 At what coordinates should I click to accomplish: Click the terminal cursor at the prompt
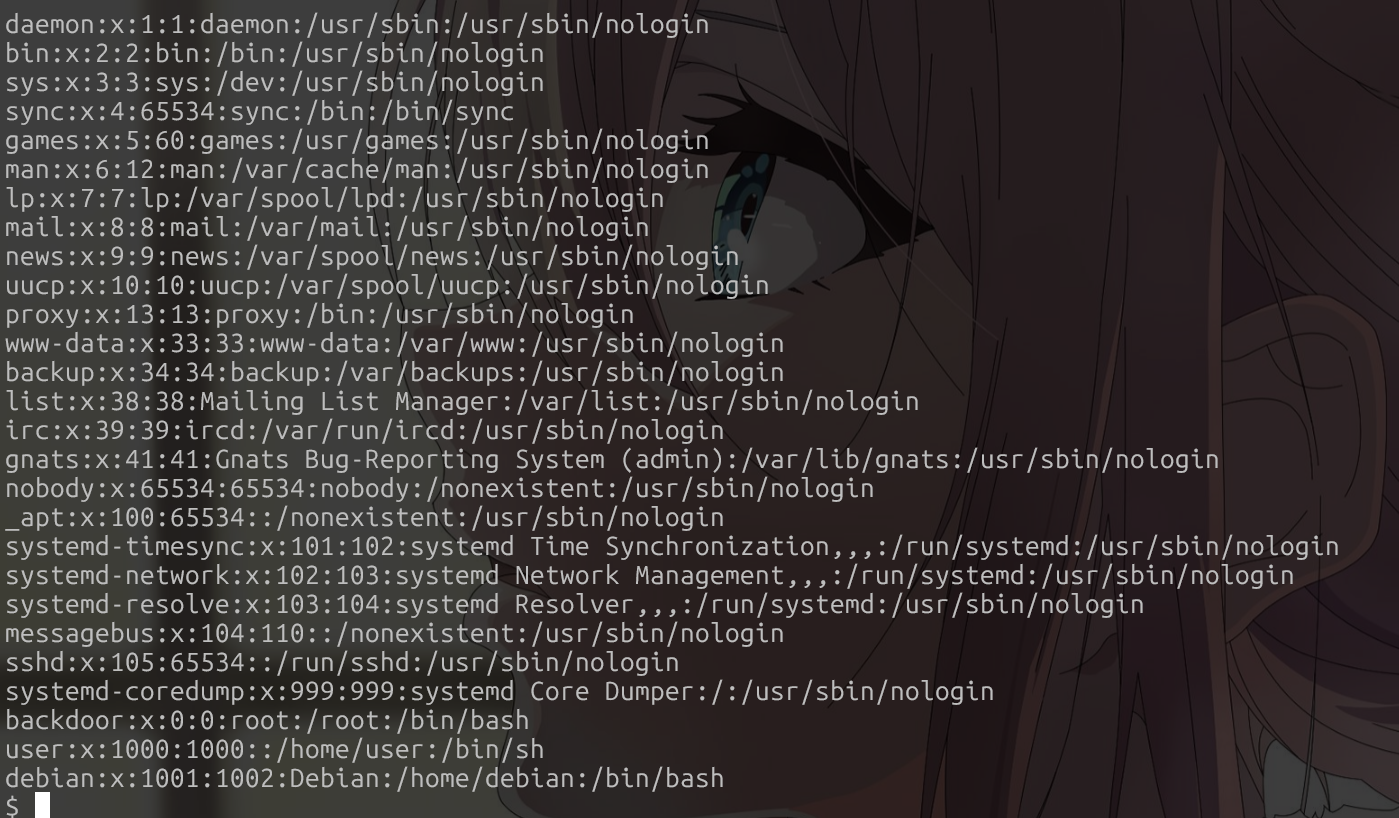(x=42, y=805)
